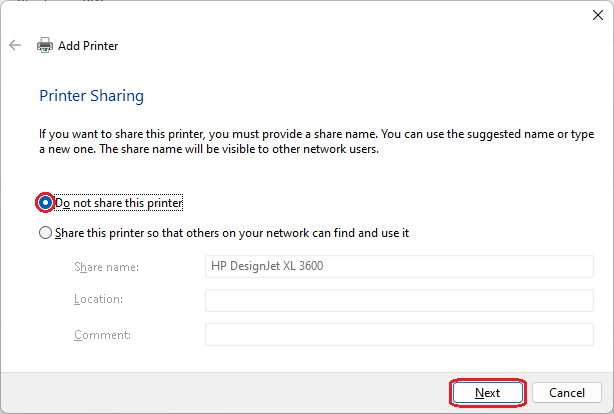The image size is (614, 414).
Task: Select the 'Do not share this printer' radio circle
Action: (45, 202)
